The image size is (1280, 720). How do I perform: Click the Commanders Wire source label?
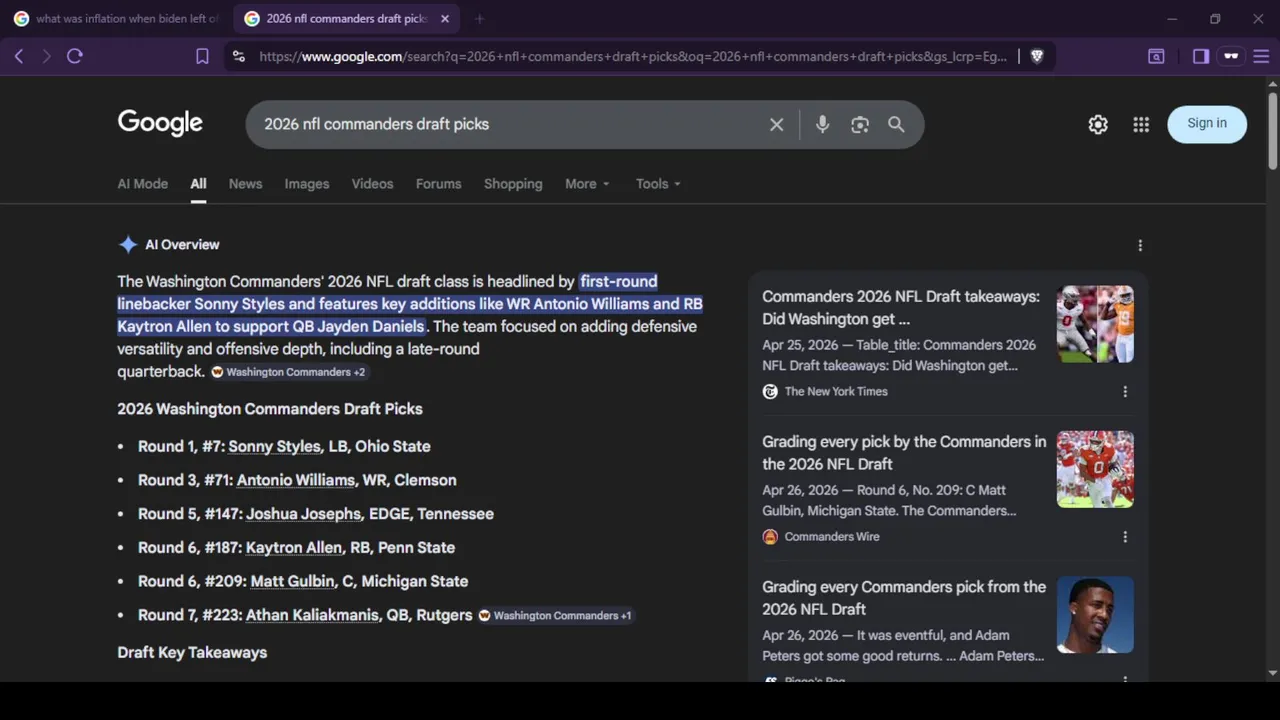tap(832, 537)
